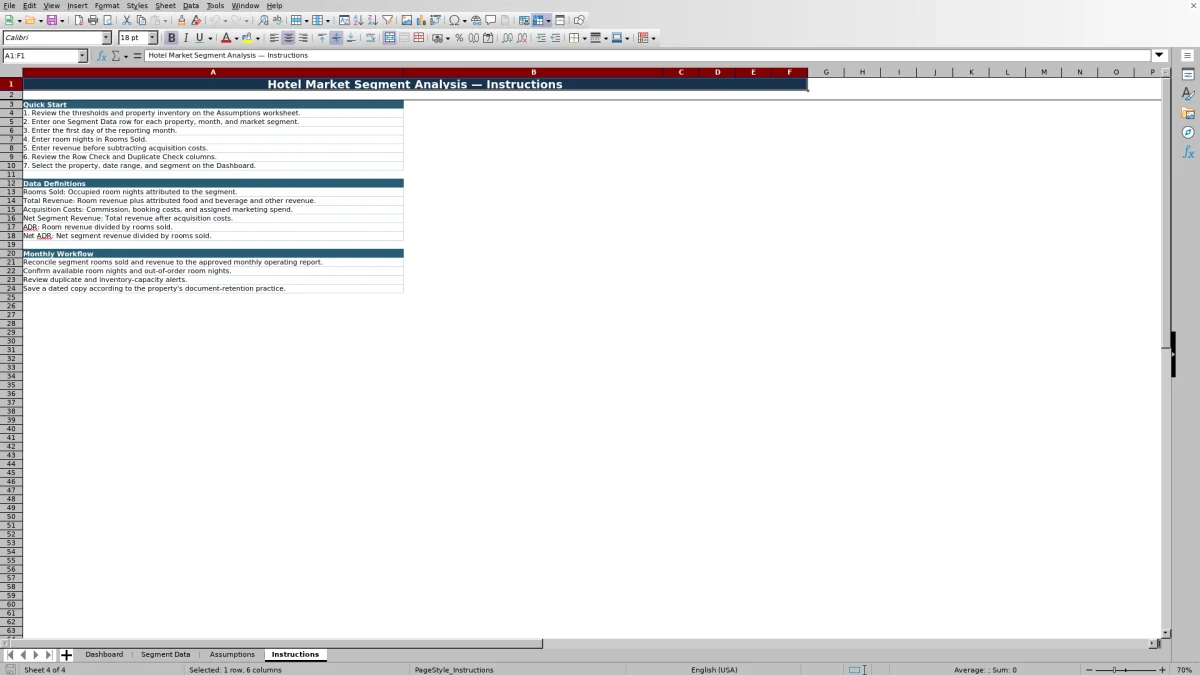
Task: Click the Spelling check icon
Action: pyautogui.click(x=277, y=20)
